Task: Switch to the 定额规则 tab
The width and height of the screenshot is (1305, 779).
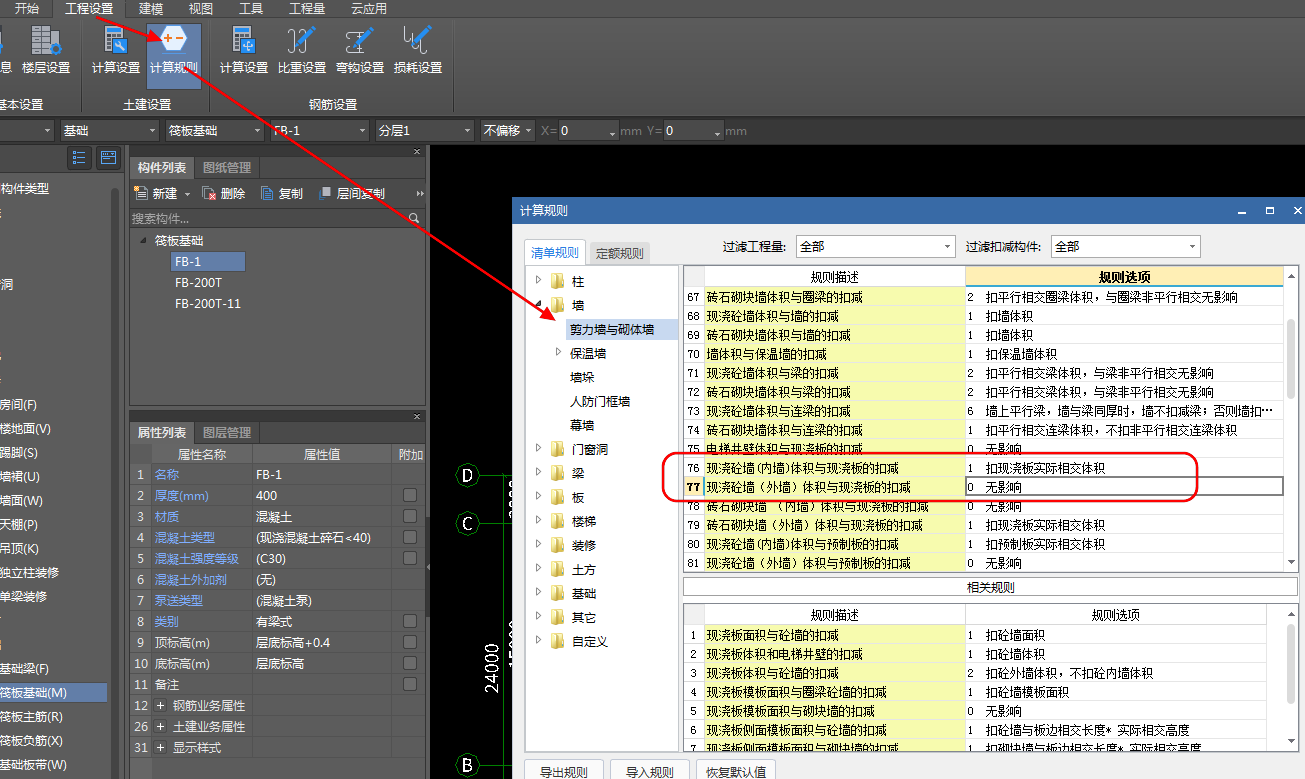Action: click(x=620, y=253)
